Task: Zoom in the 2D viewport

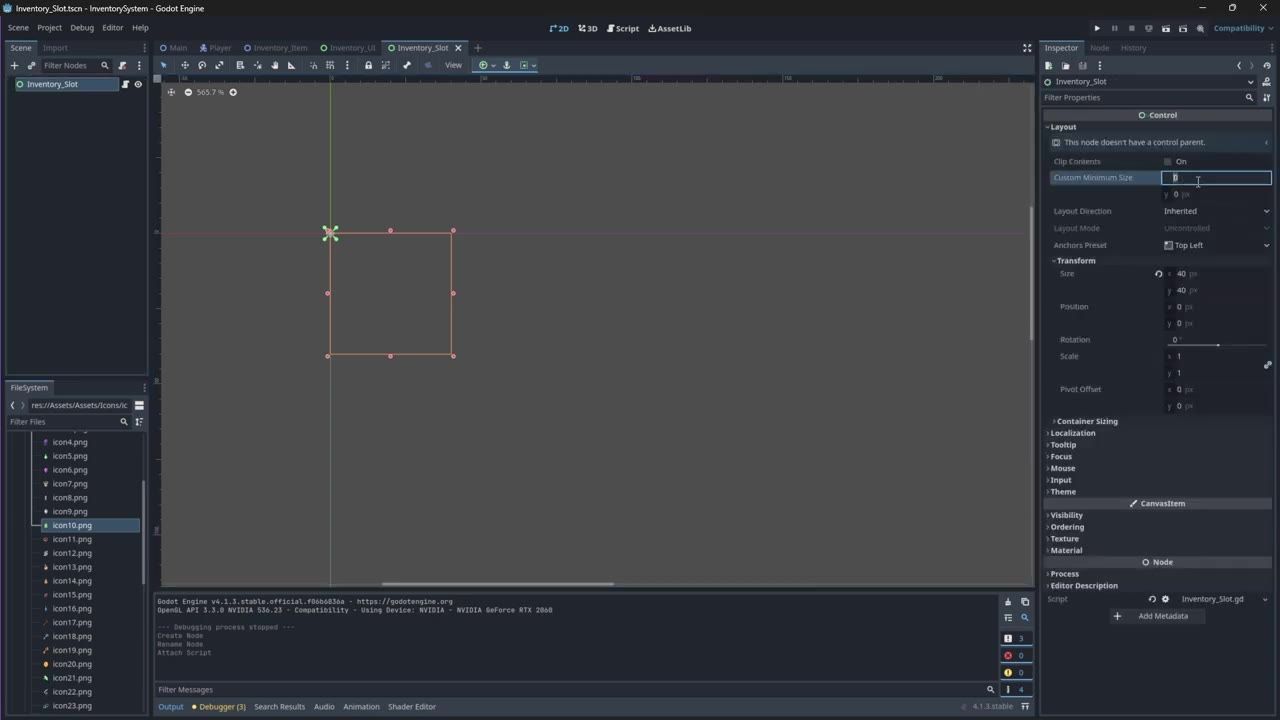Action: pyautogui.click(x=233, y=92)
